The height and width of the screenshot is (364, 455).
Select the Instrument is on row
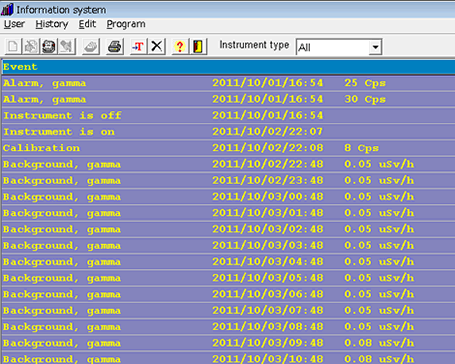point(228,131)
